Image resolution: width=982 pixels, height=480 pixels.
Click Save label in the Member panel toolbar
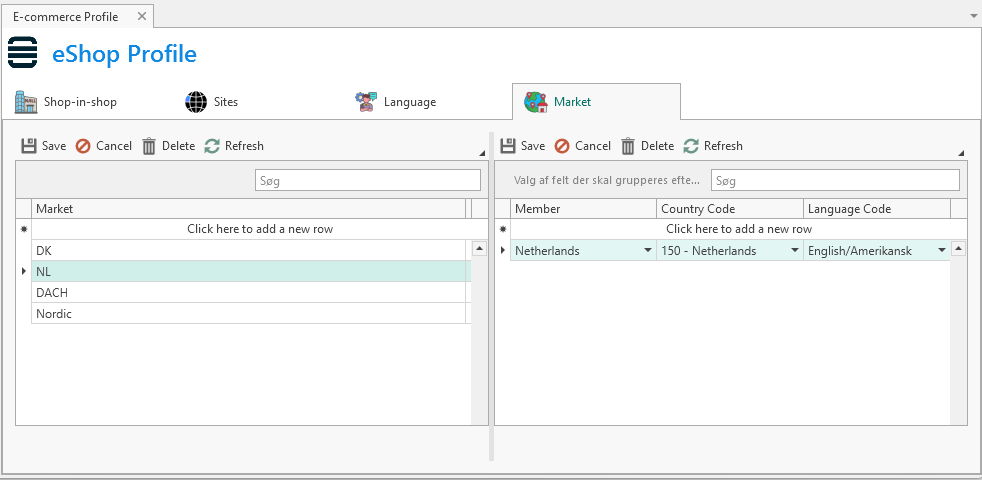point(533,146)
